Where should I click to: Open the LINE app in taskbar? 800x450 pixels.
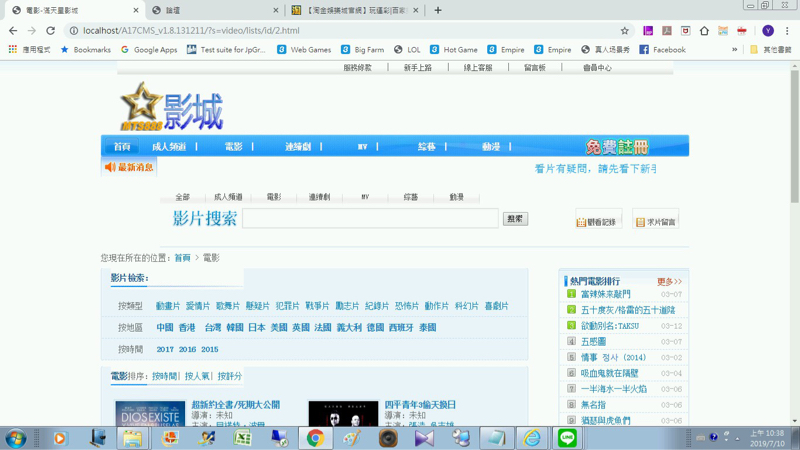pyautogui.click(x=567, y=438)
